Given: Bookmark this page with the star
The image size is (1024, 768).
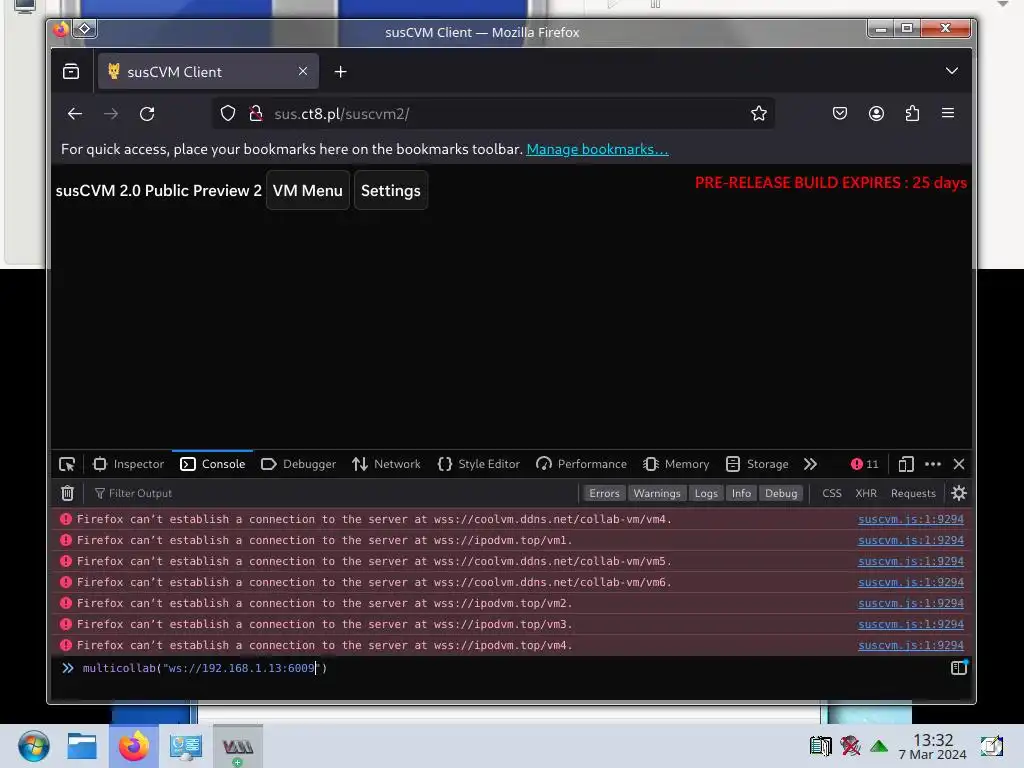Looking at the screenshot, I should (758, 114).
